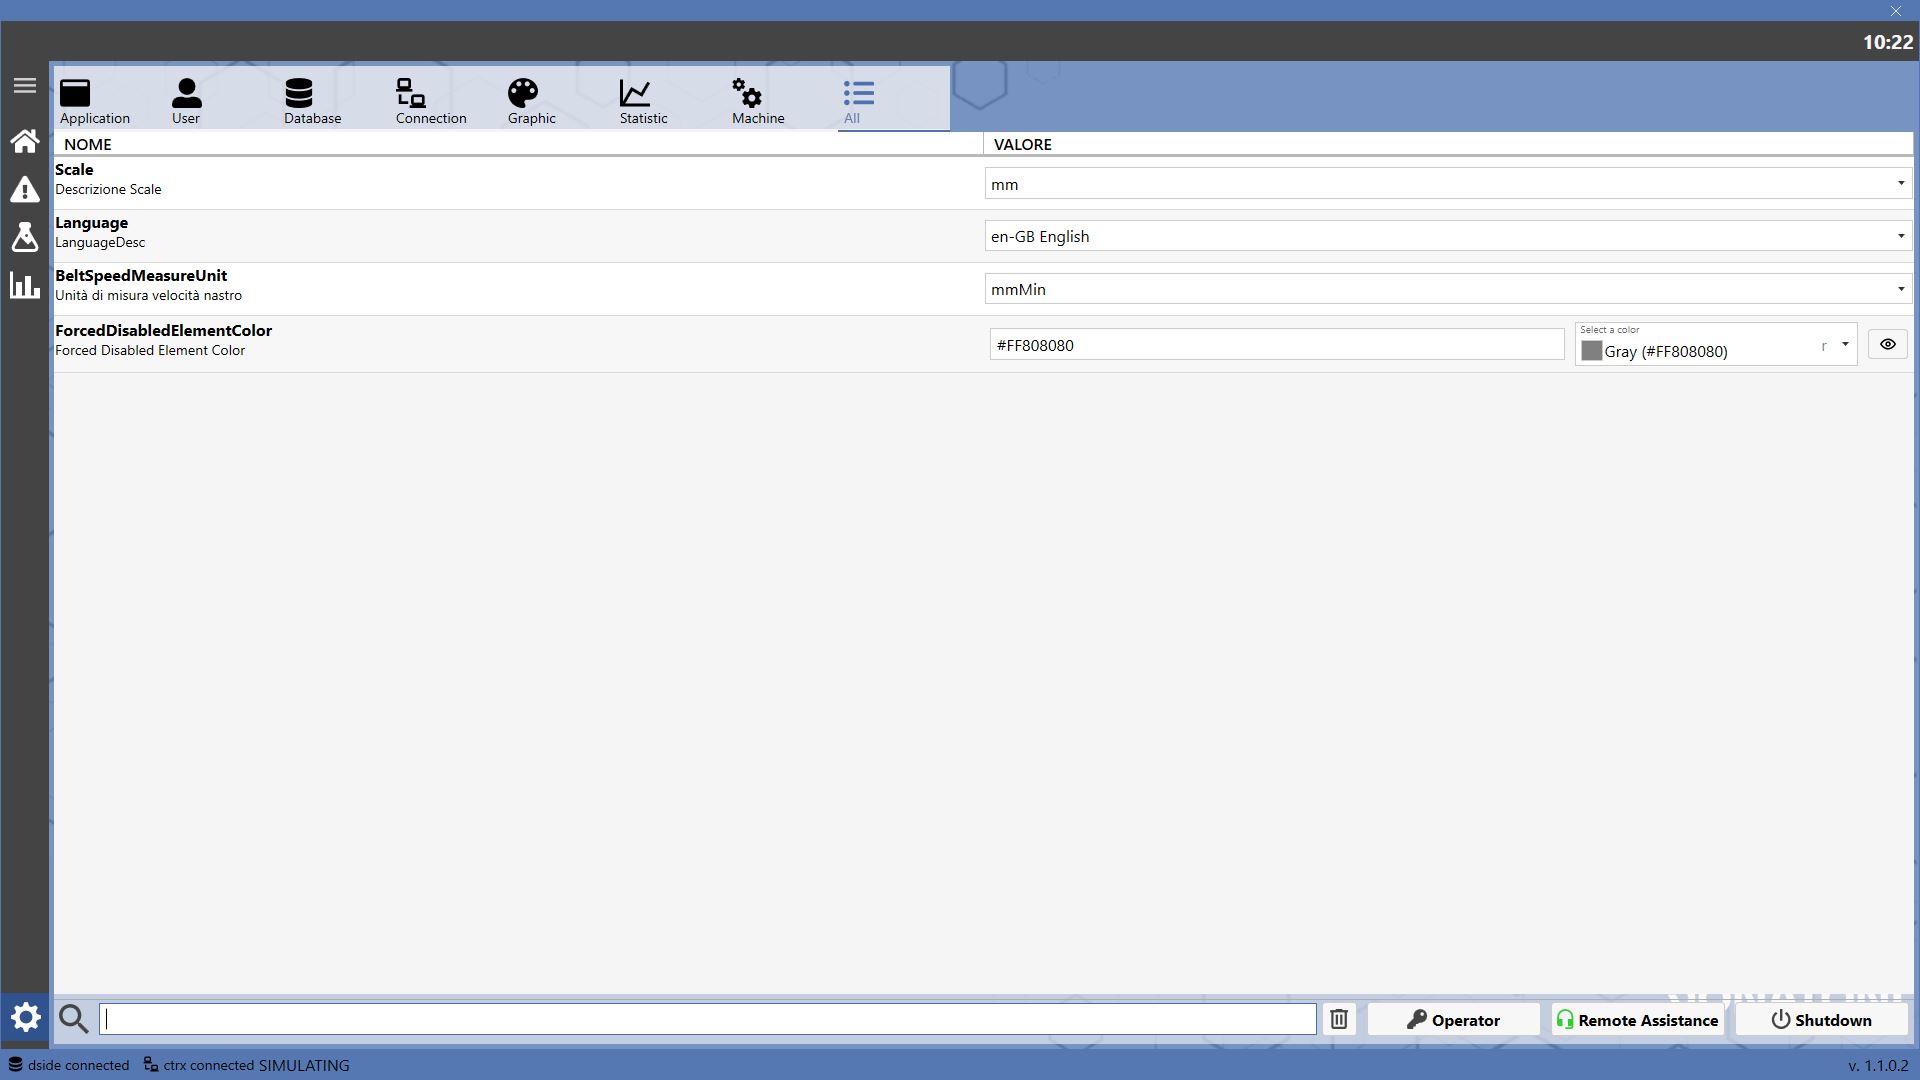Focus the bottom search text field
Image resolution: width=1920 pixels, height=1080 pixels.
(x=708, y=1019)
